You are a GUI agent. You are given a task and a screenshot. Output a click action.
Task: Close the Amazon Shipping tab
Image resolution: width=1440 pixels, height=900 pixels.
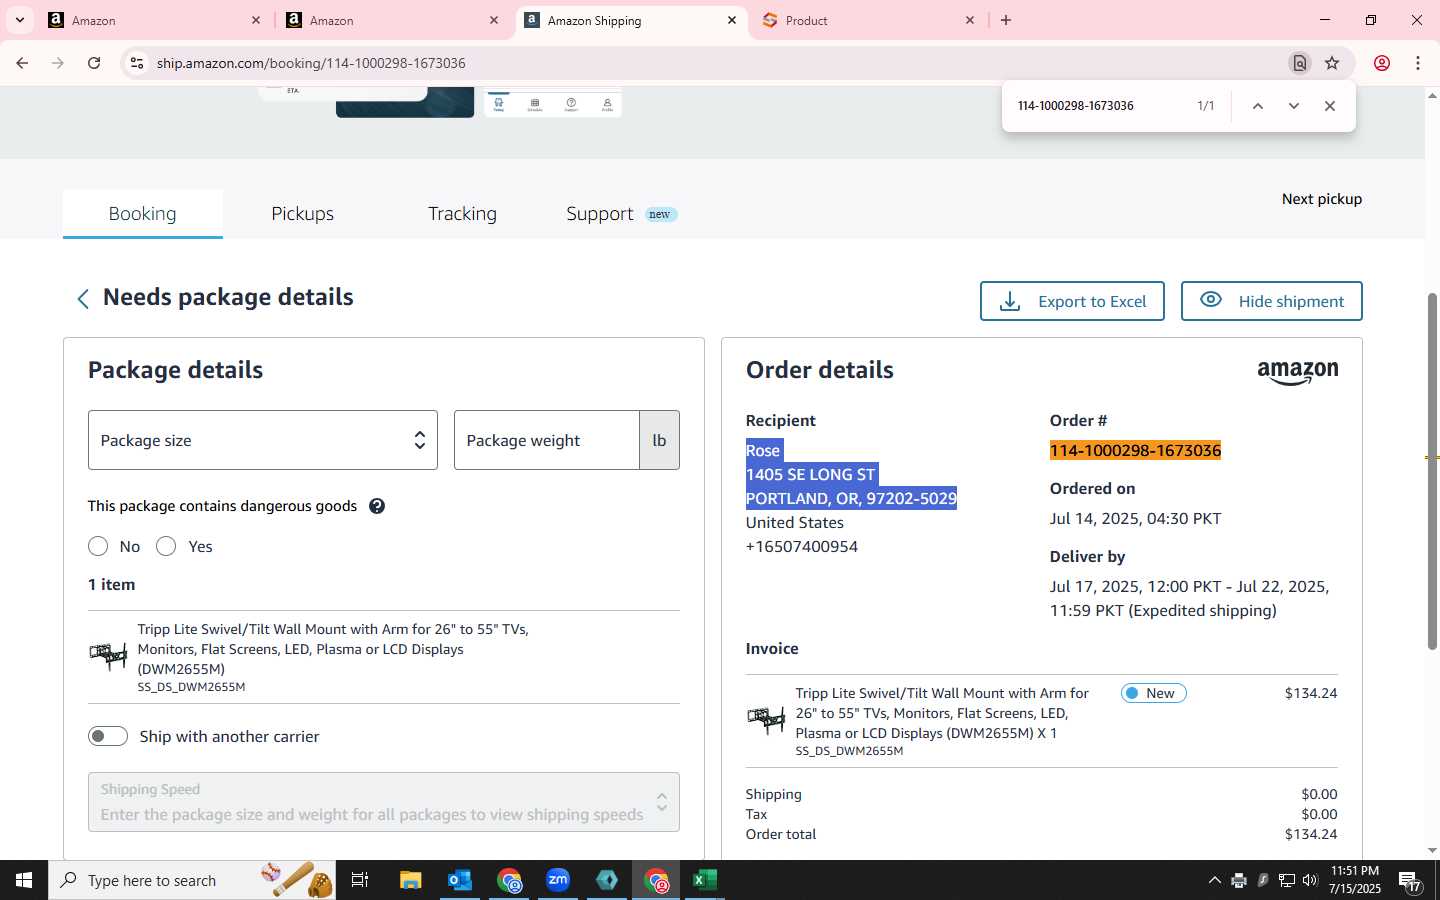point(732,20)
